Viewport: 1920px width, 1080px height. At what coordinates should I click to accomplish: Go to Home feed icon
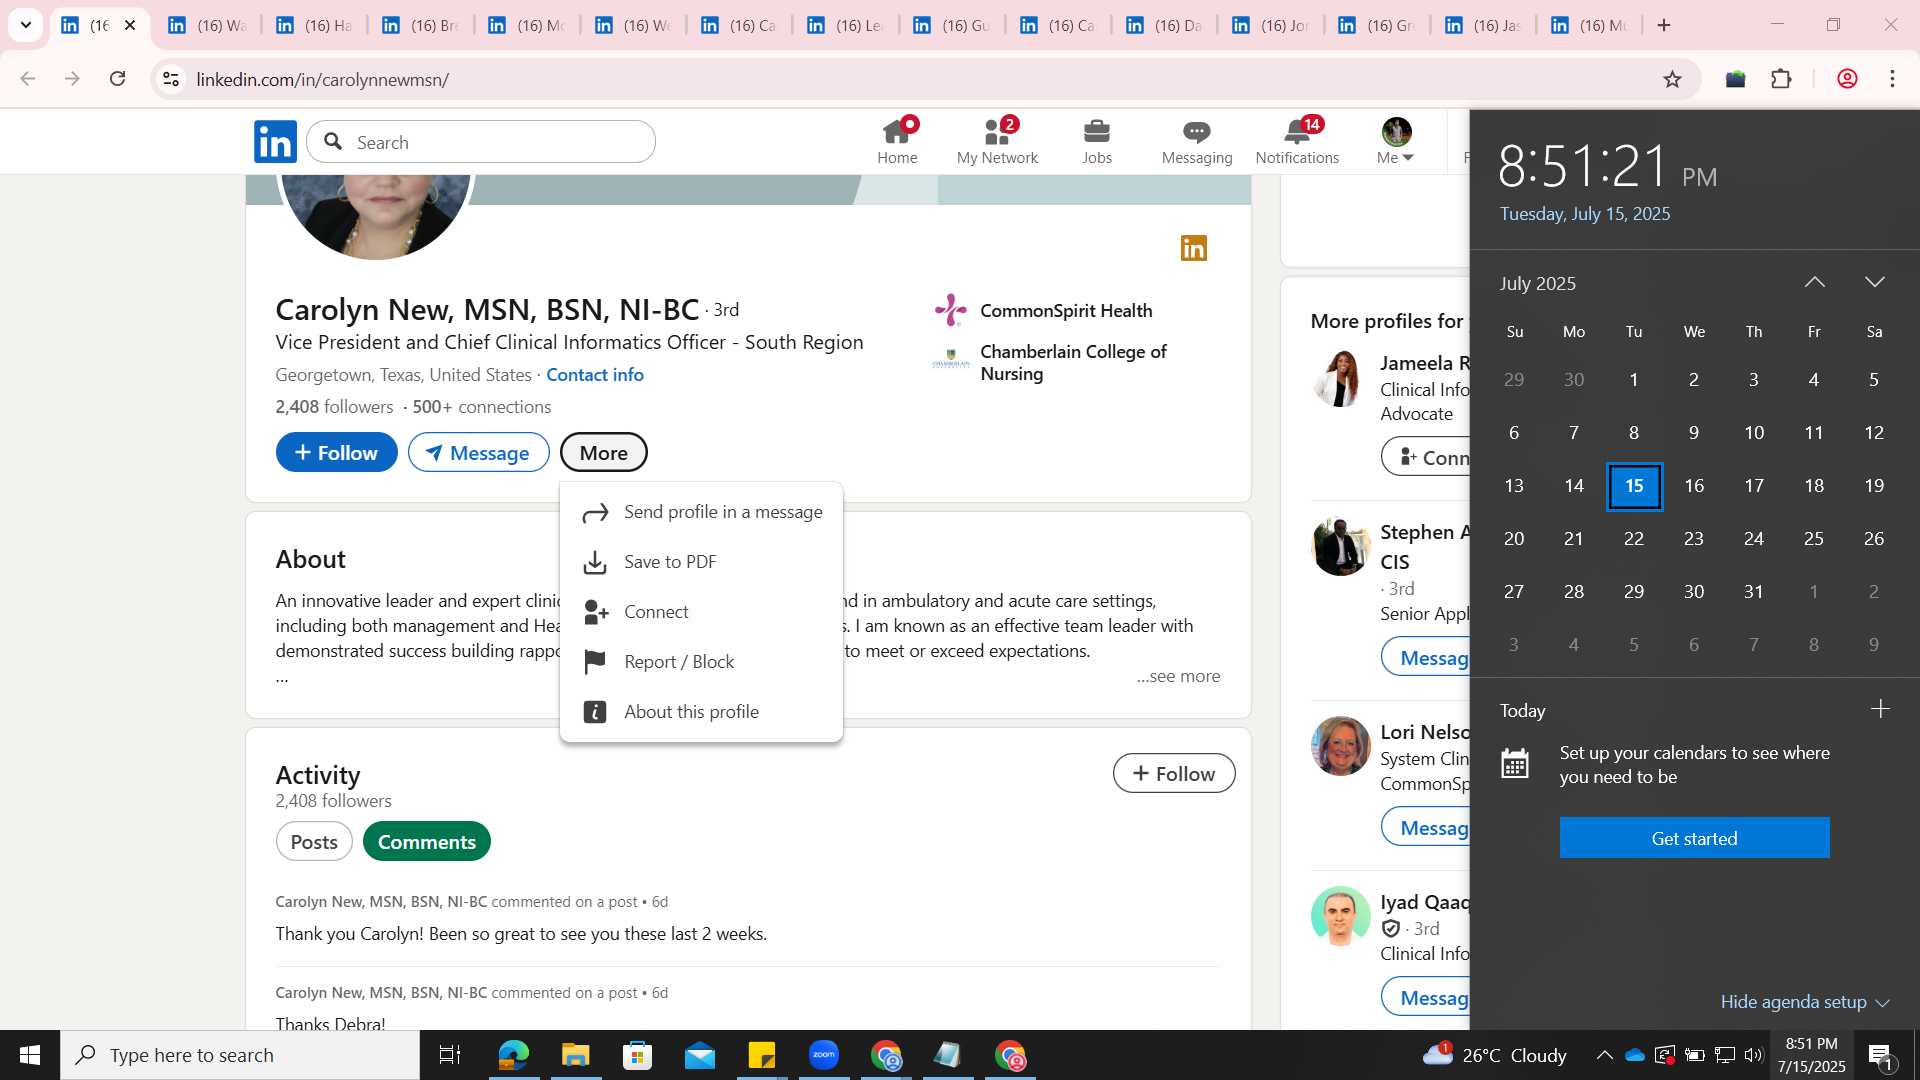tap(897, 141)
